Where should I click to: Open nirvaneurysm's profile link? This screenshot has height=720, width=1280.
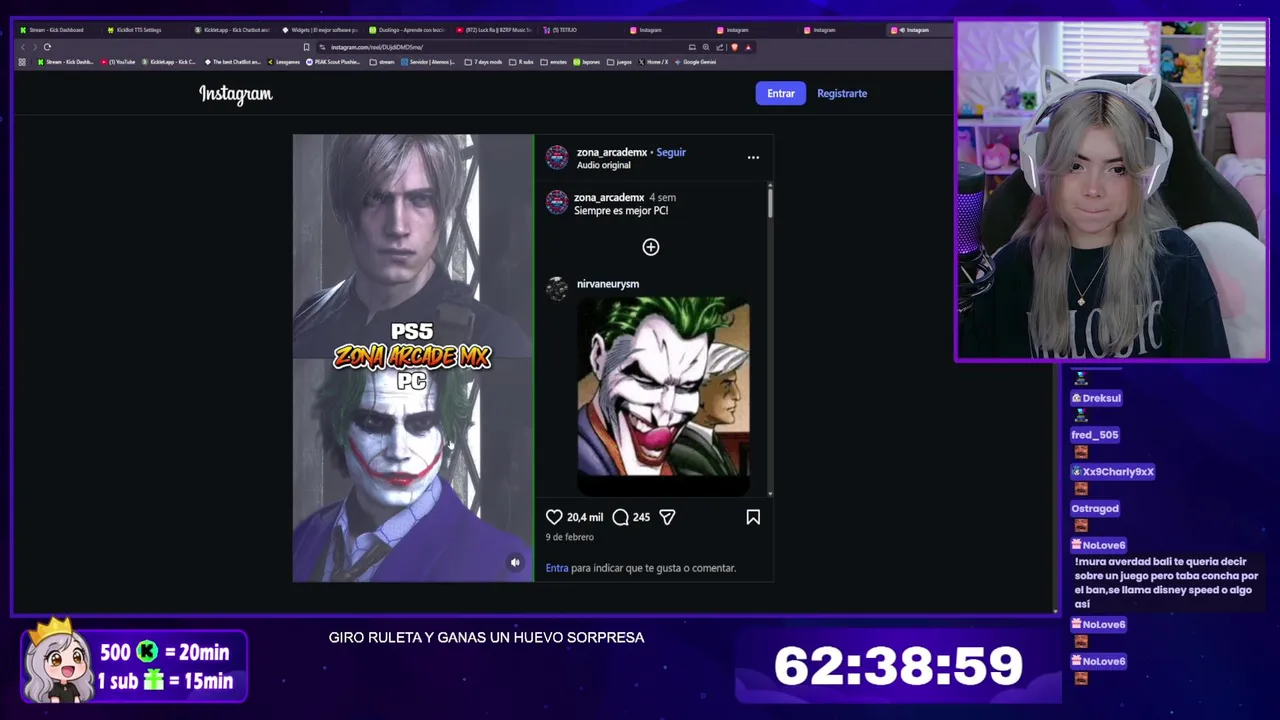coord(608,284)
